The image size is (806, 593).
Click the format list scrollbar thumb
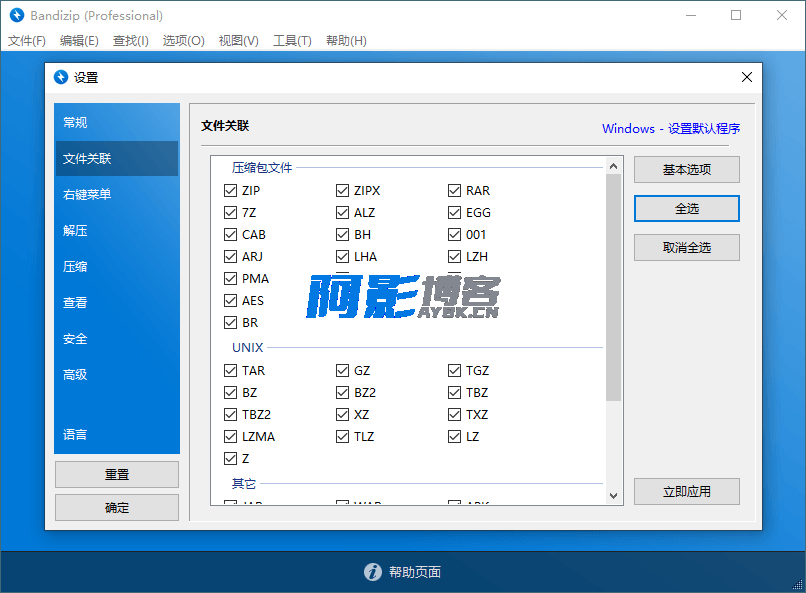[613, 288]
